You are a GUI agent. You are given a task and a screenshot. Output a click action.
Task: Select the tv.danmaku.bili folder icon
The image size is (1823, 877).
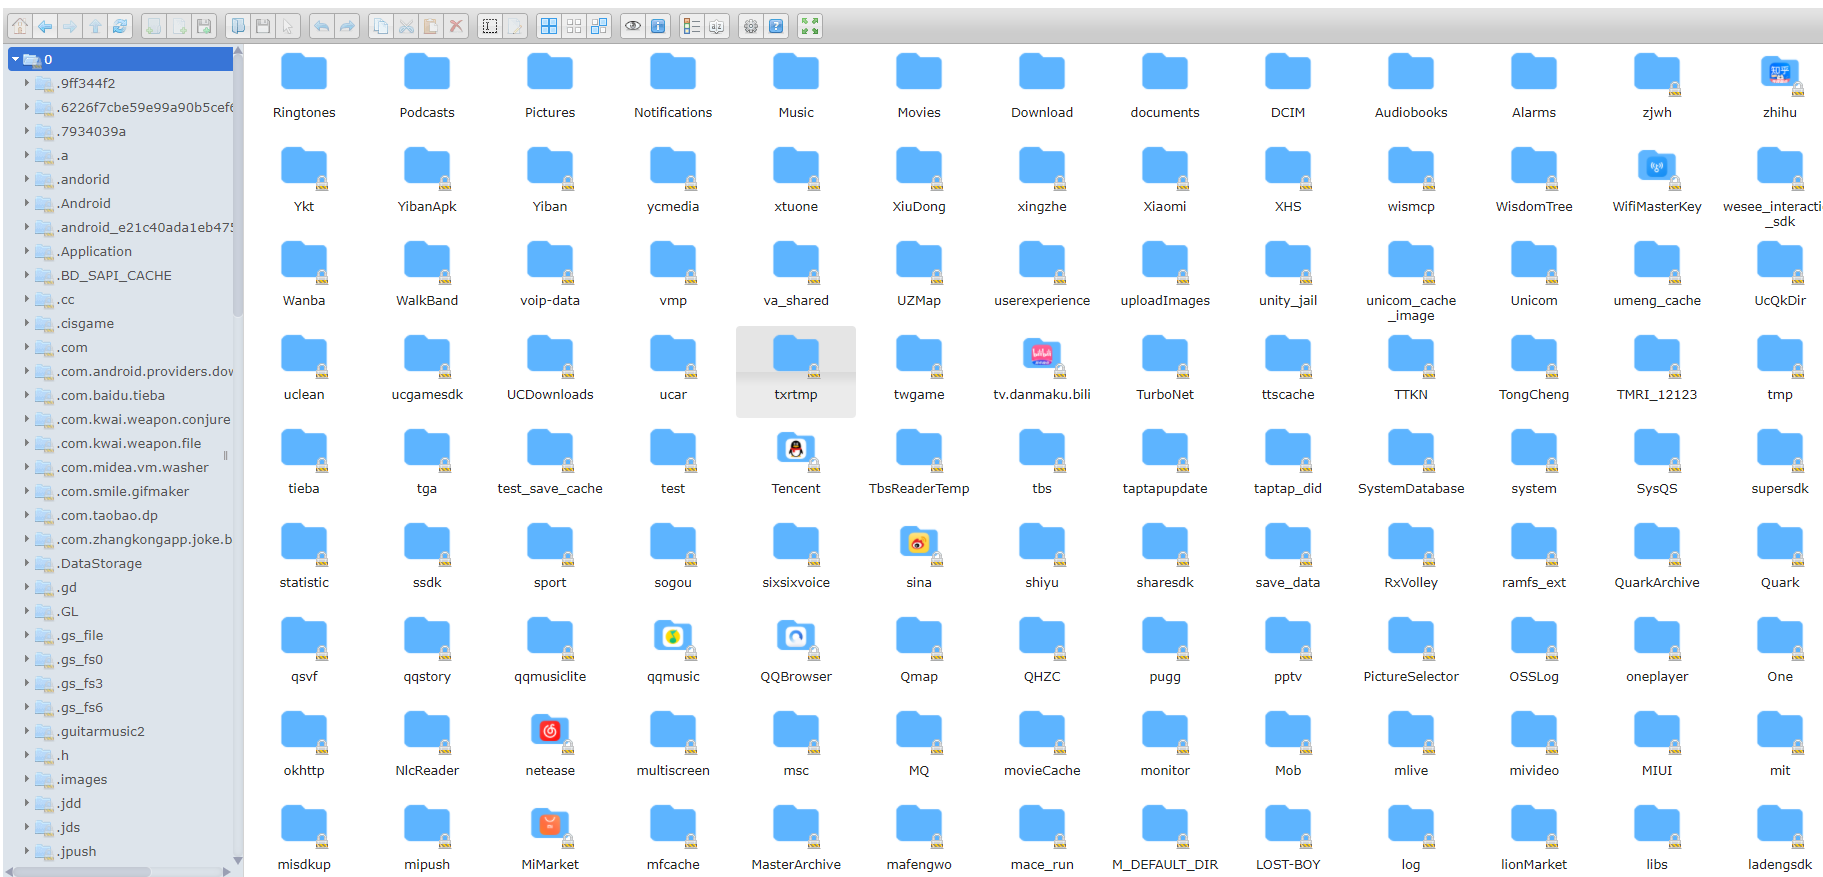click(x=1042, y=357)
